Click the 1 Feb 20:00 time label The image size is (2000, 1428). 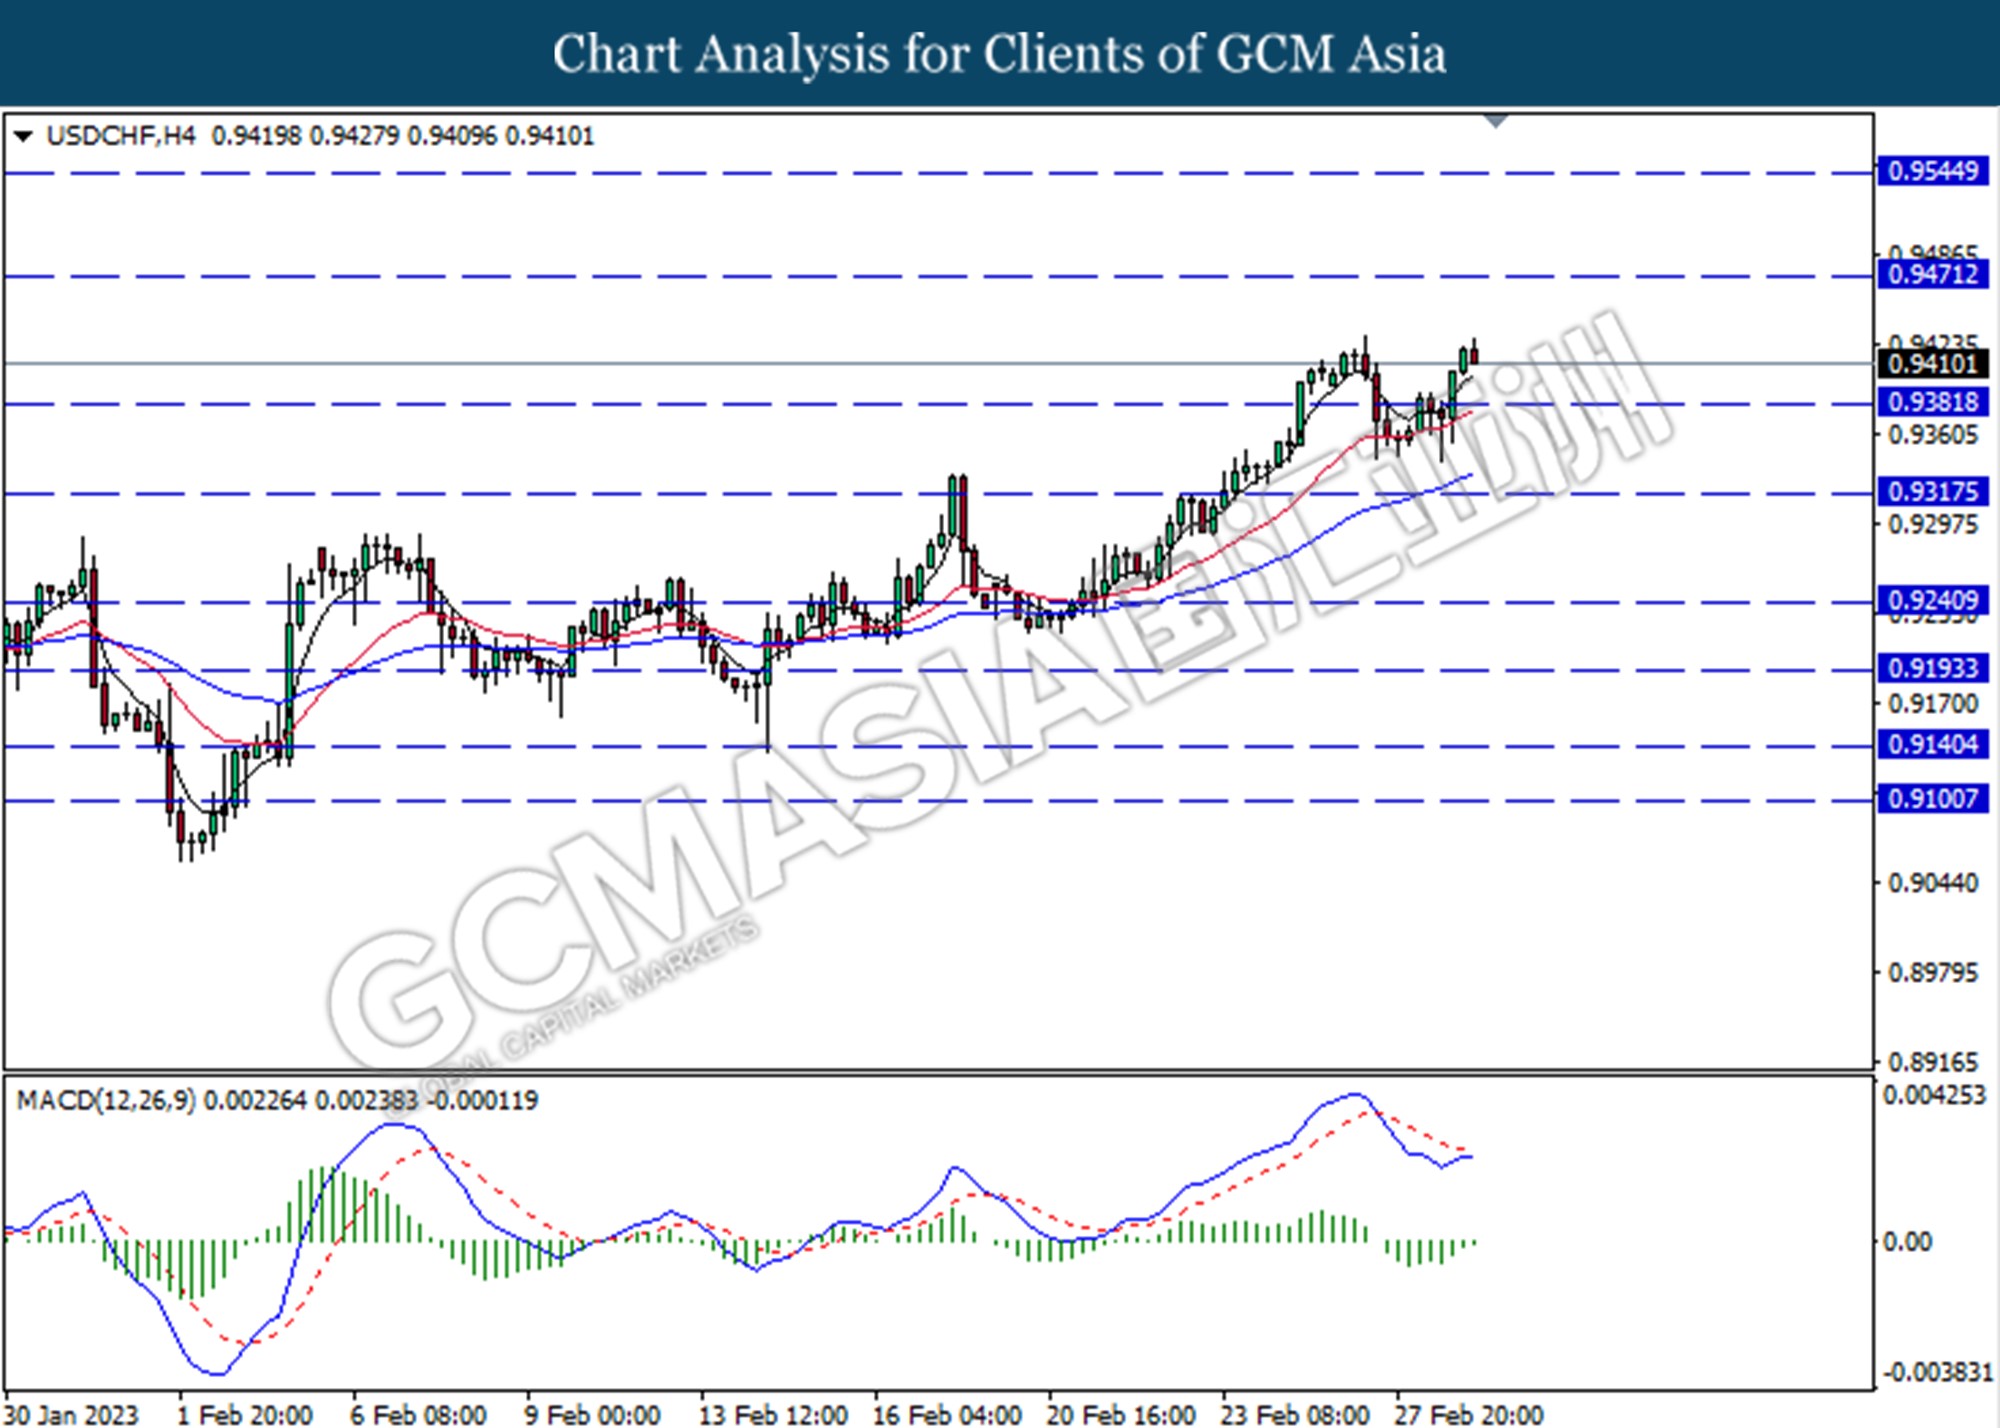point(244,1415)
